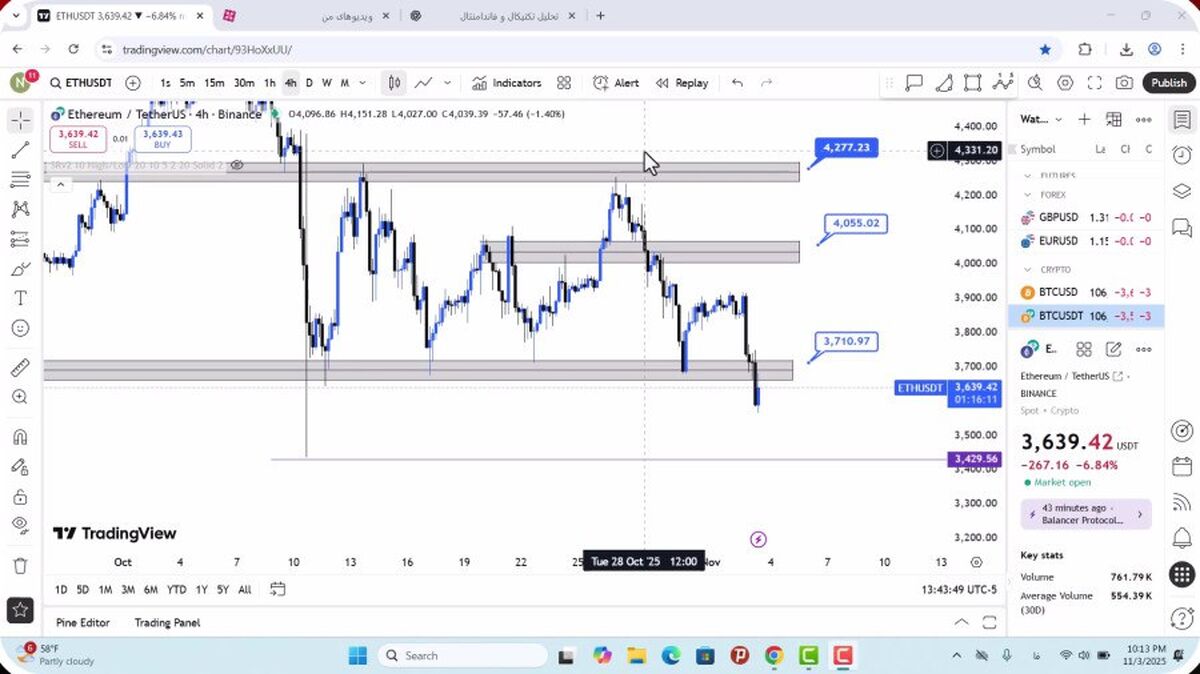Screen dimensions: 1200x674
Task: Select the 1D date range
Action: pyautogui.click(x=62, y=590)
